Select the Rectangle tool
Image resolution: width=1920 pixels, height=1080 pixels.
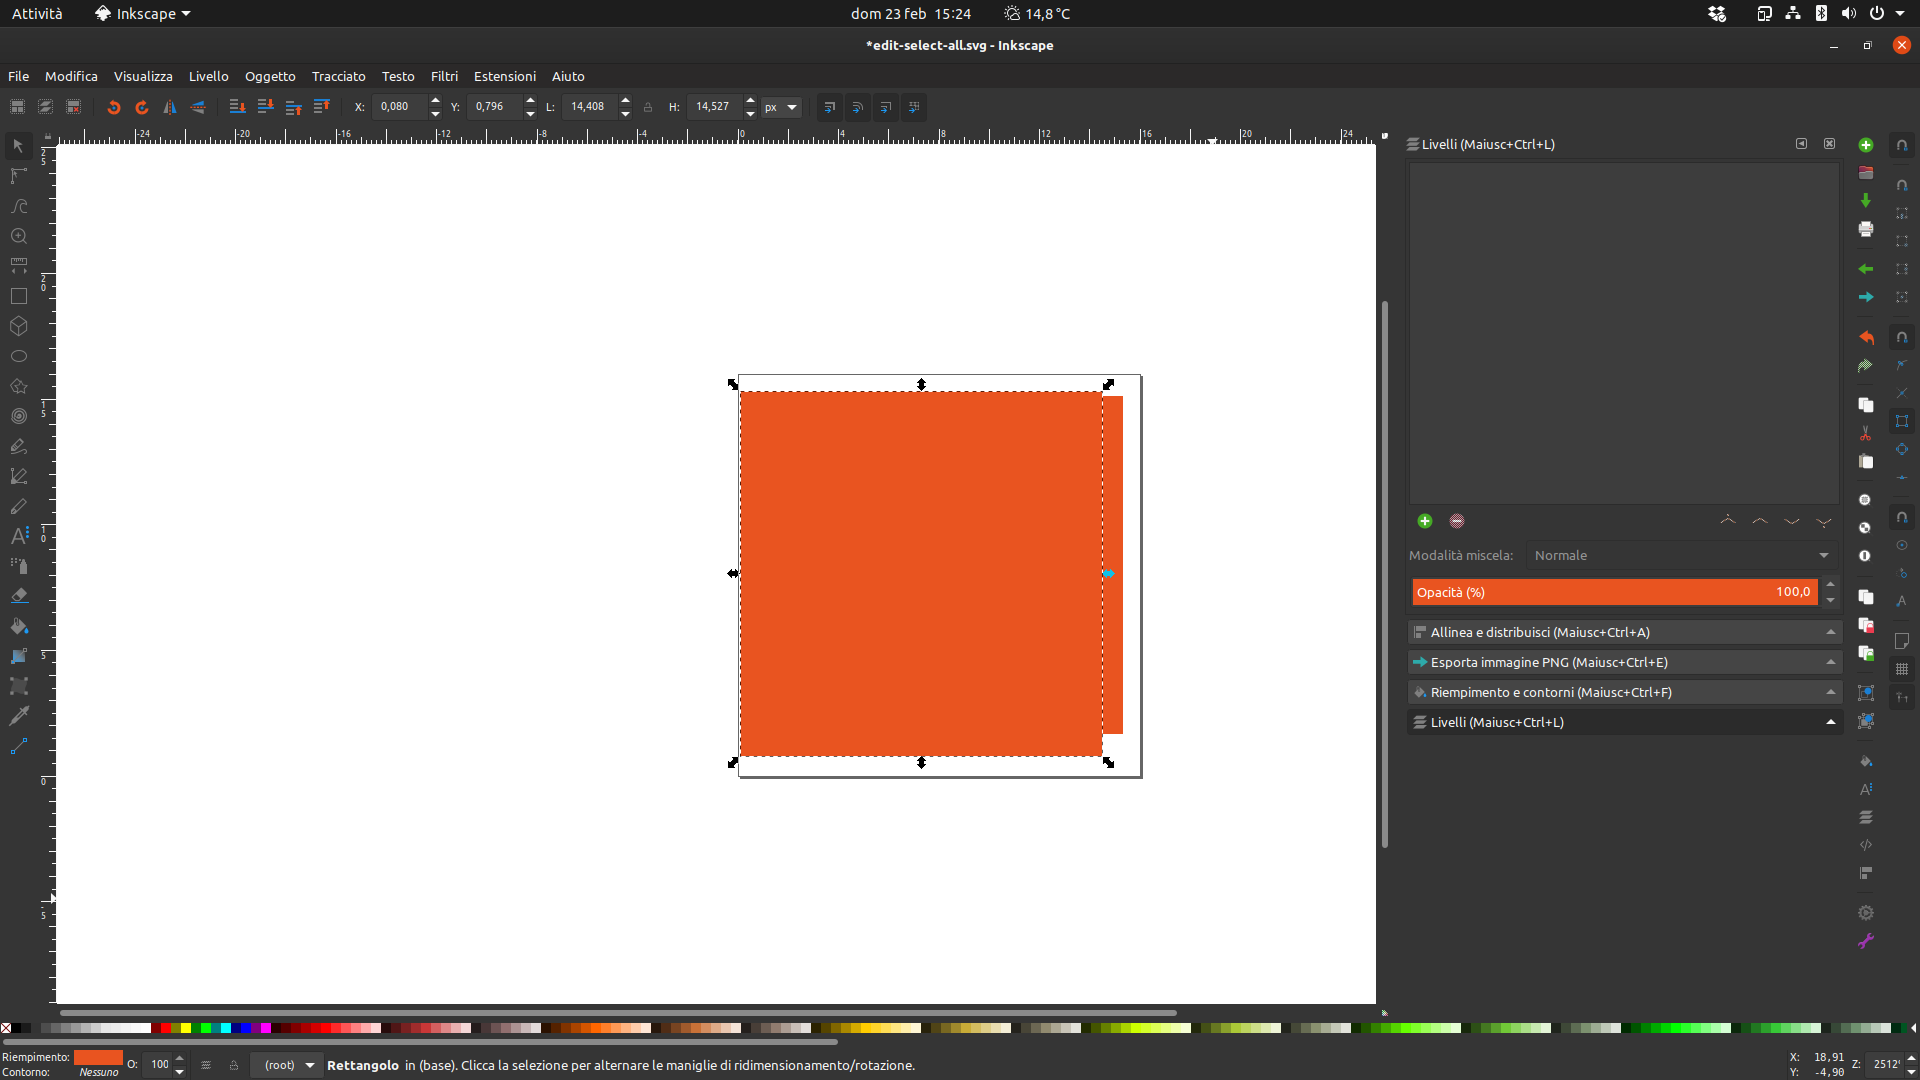click(18, 296)
